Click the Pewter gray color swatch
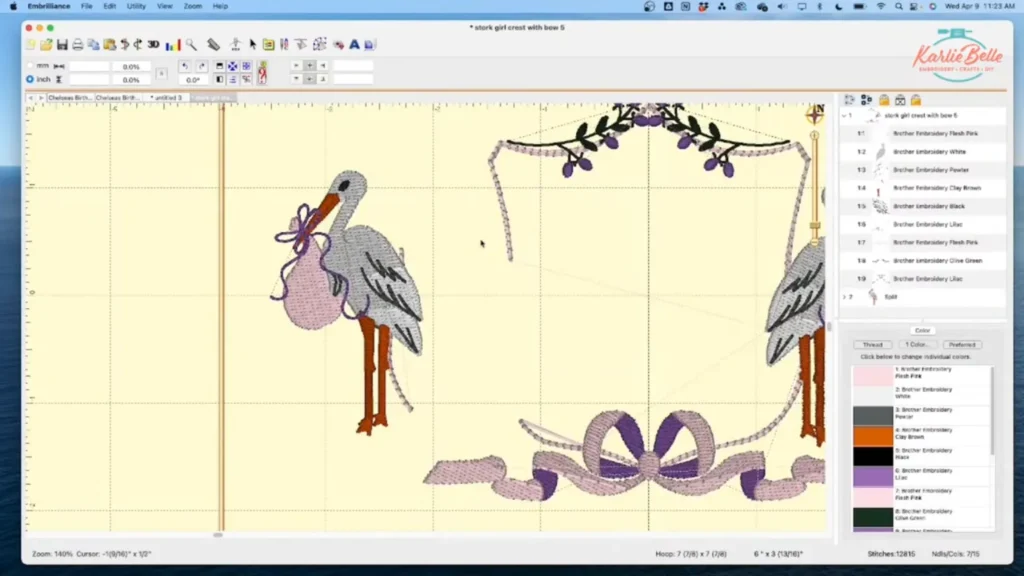1024x576 pixels. click(x=872, y=415)
